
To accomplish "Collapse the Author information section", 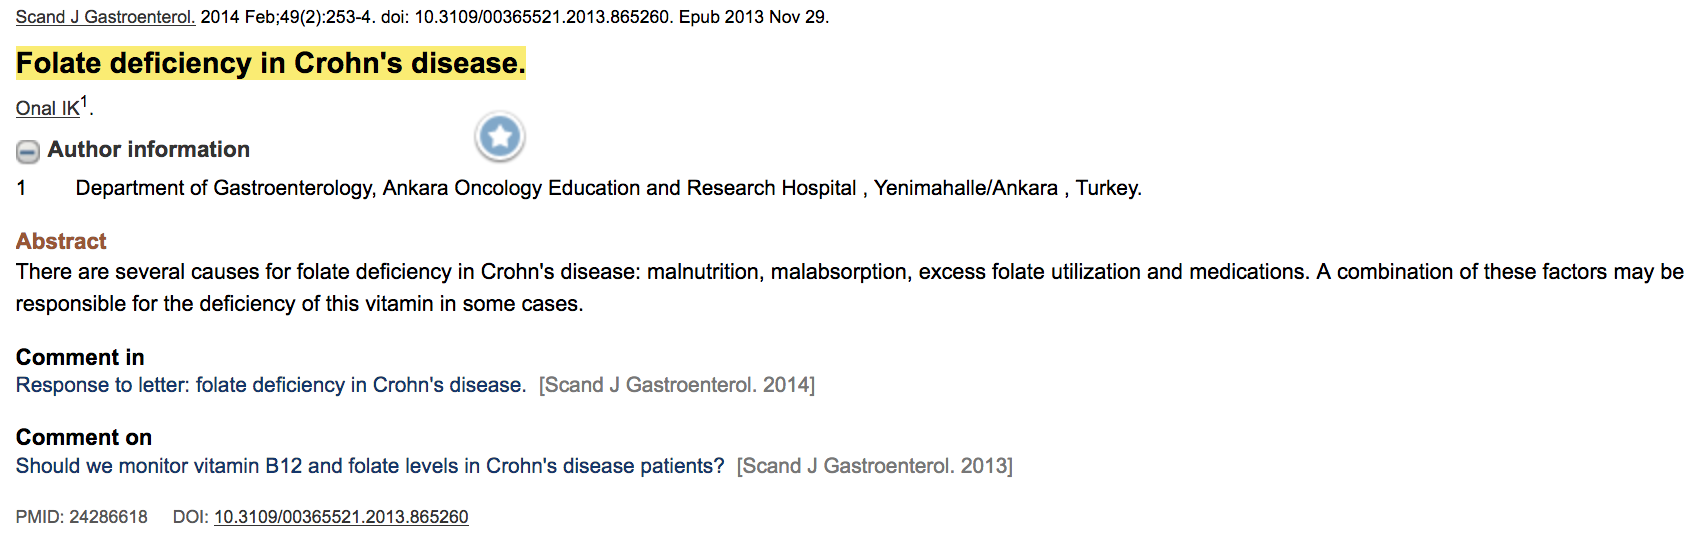I will (28, 151).
